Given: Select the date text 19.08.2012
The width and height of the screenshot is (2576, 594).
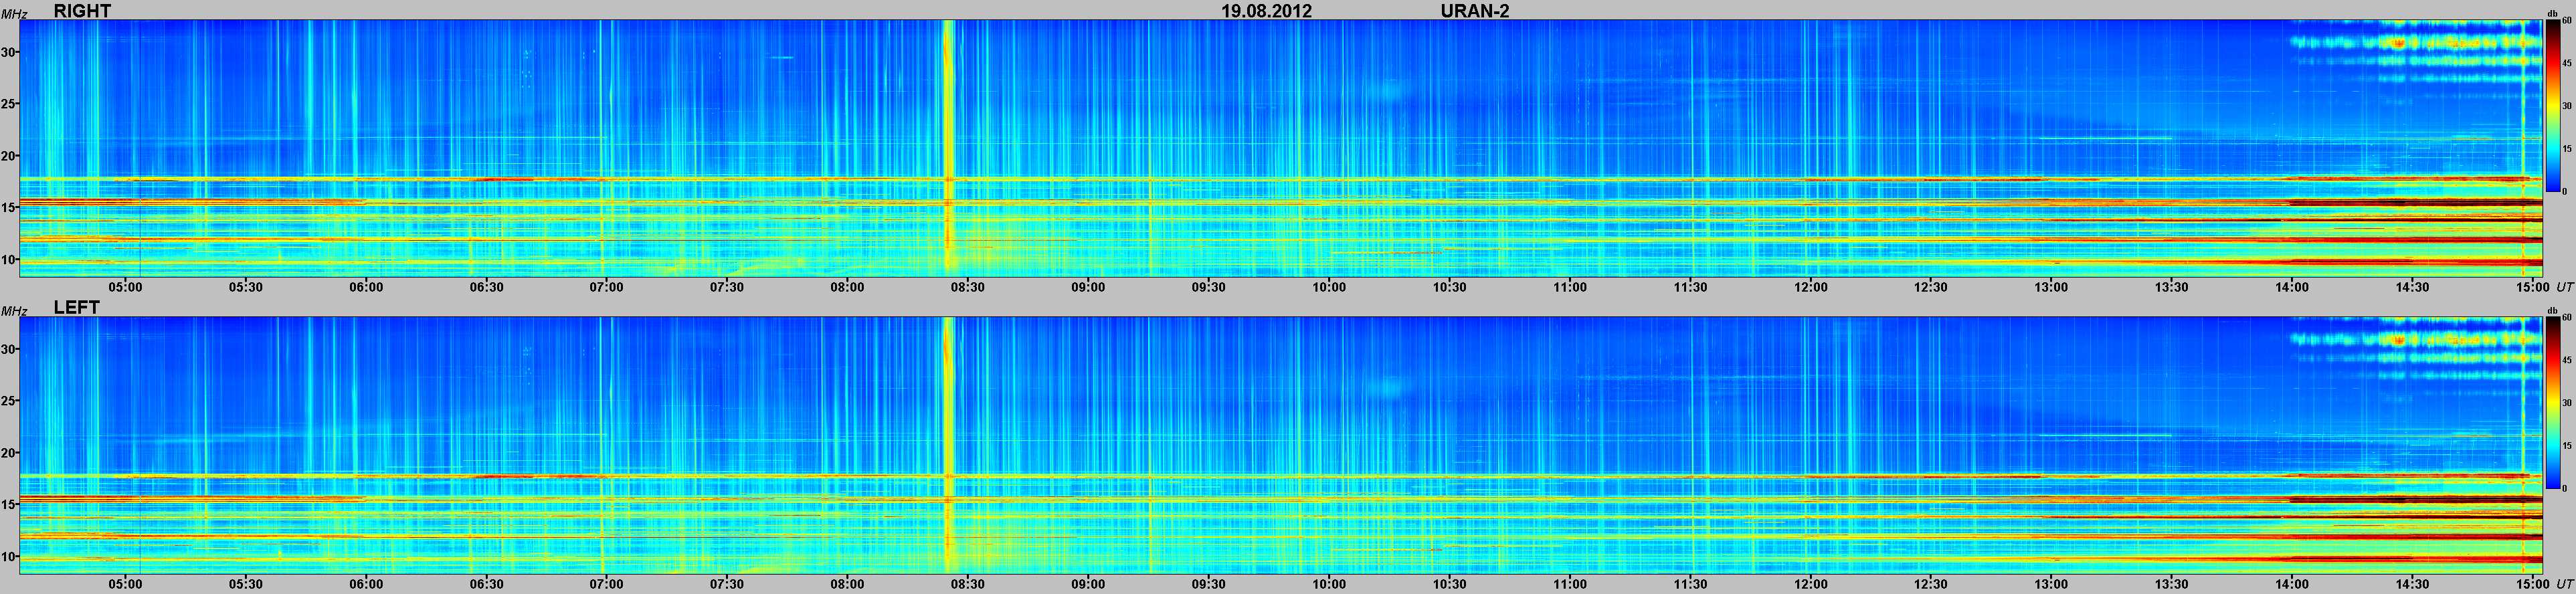Looking at the screenshot, I should pos(1267,10).
